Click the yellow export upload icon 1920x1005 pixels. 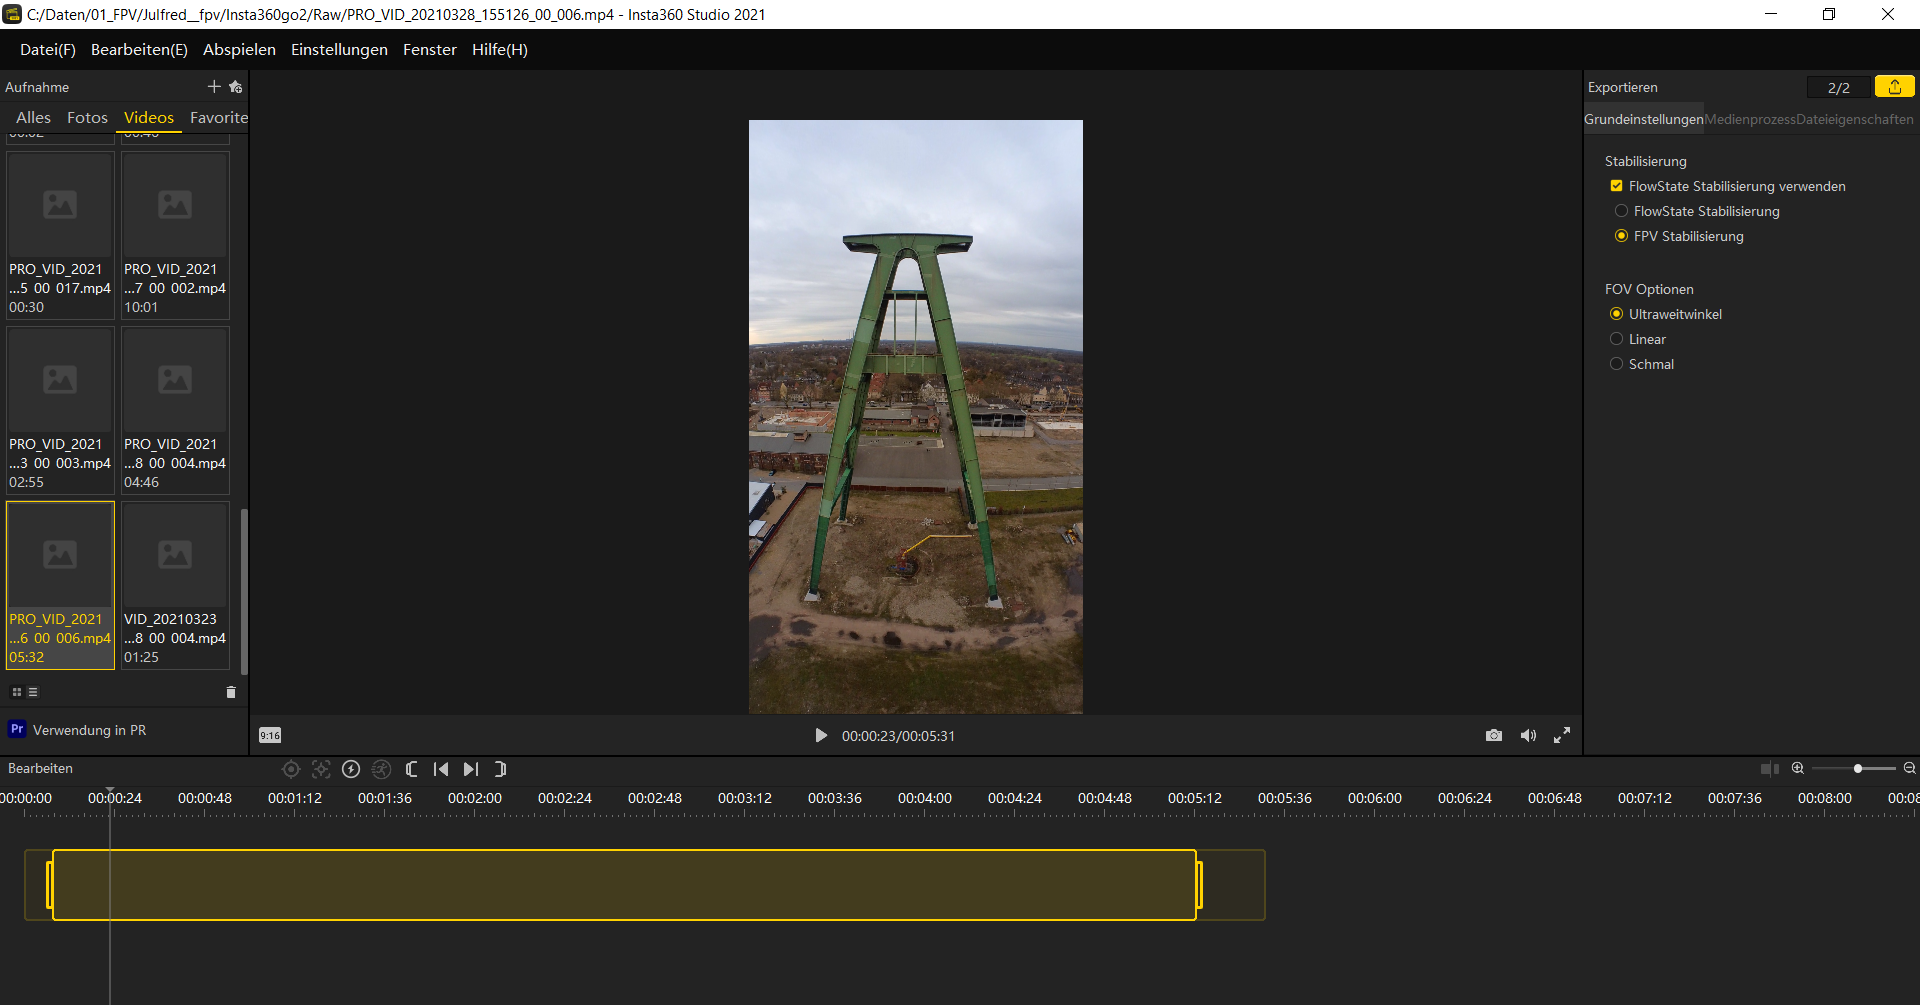pyautogui.click(x=1894, y=87)
